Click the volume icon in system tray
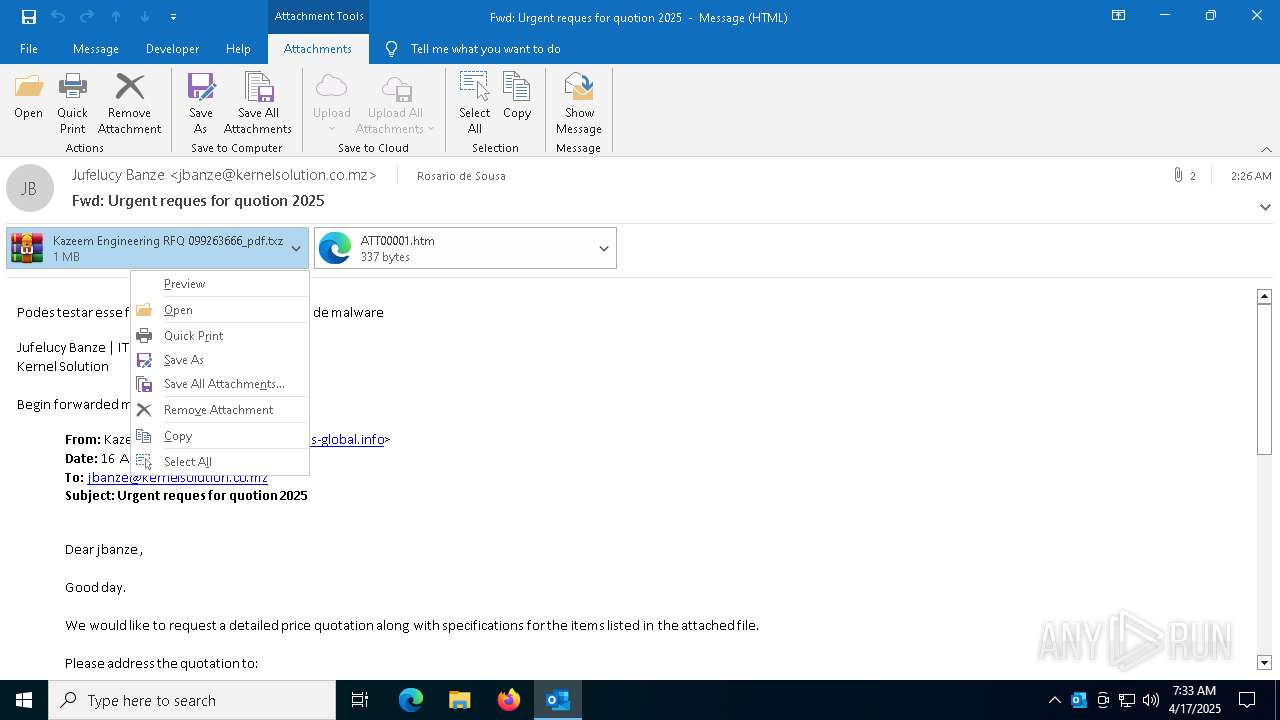Viewport: 1280px width, 720px height. pyautogui.click(x=1151, y=700)
